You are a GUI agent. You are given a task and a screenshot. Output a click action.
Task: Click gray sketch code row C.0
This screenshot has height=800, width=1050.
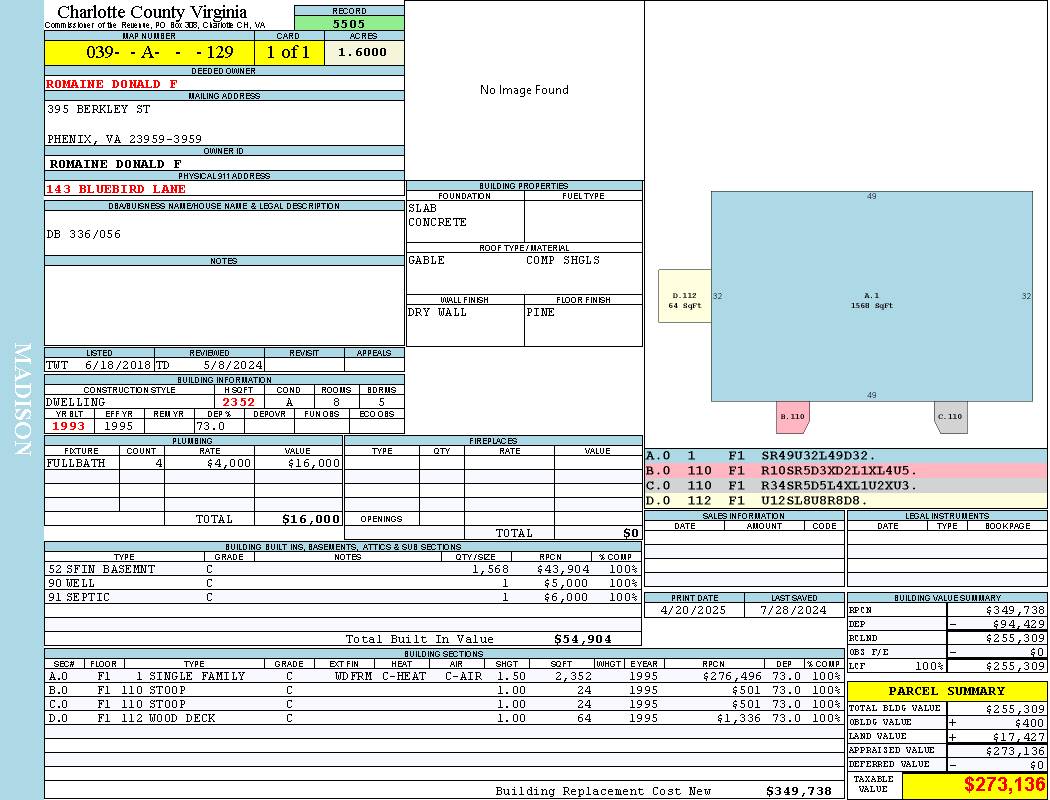pos(846,485)
